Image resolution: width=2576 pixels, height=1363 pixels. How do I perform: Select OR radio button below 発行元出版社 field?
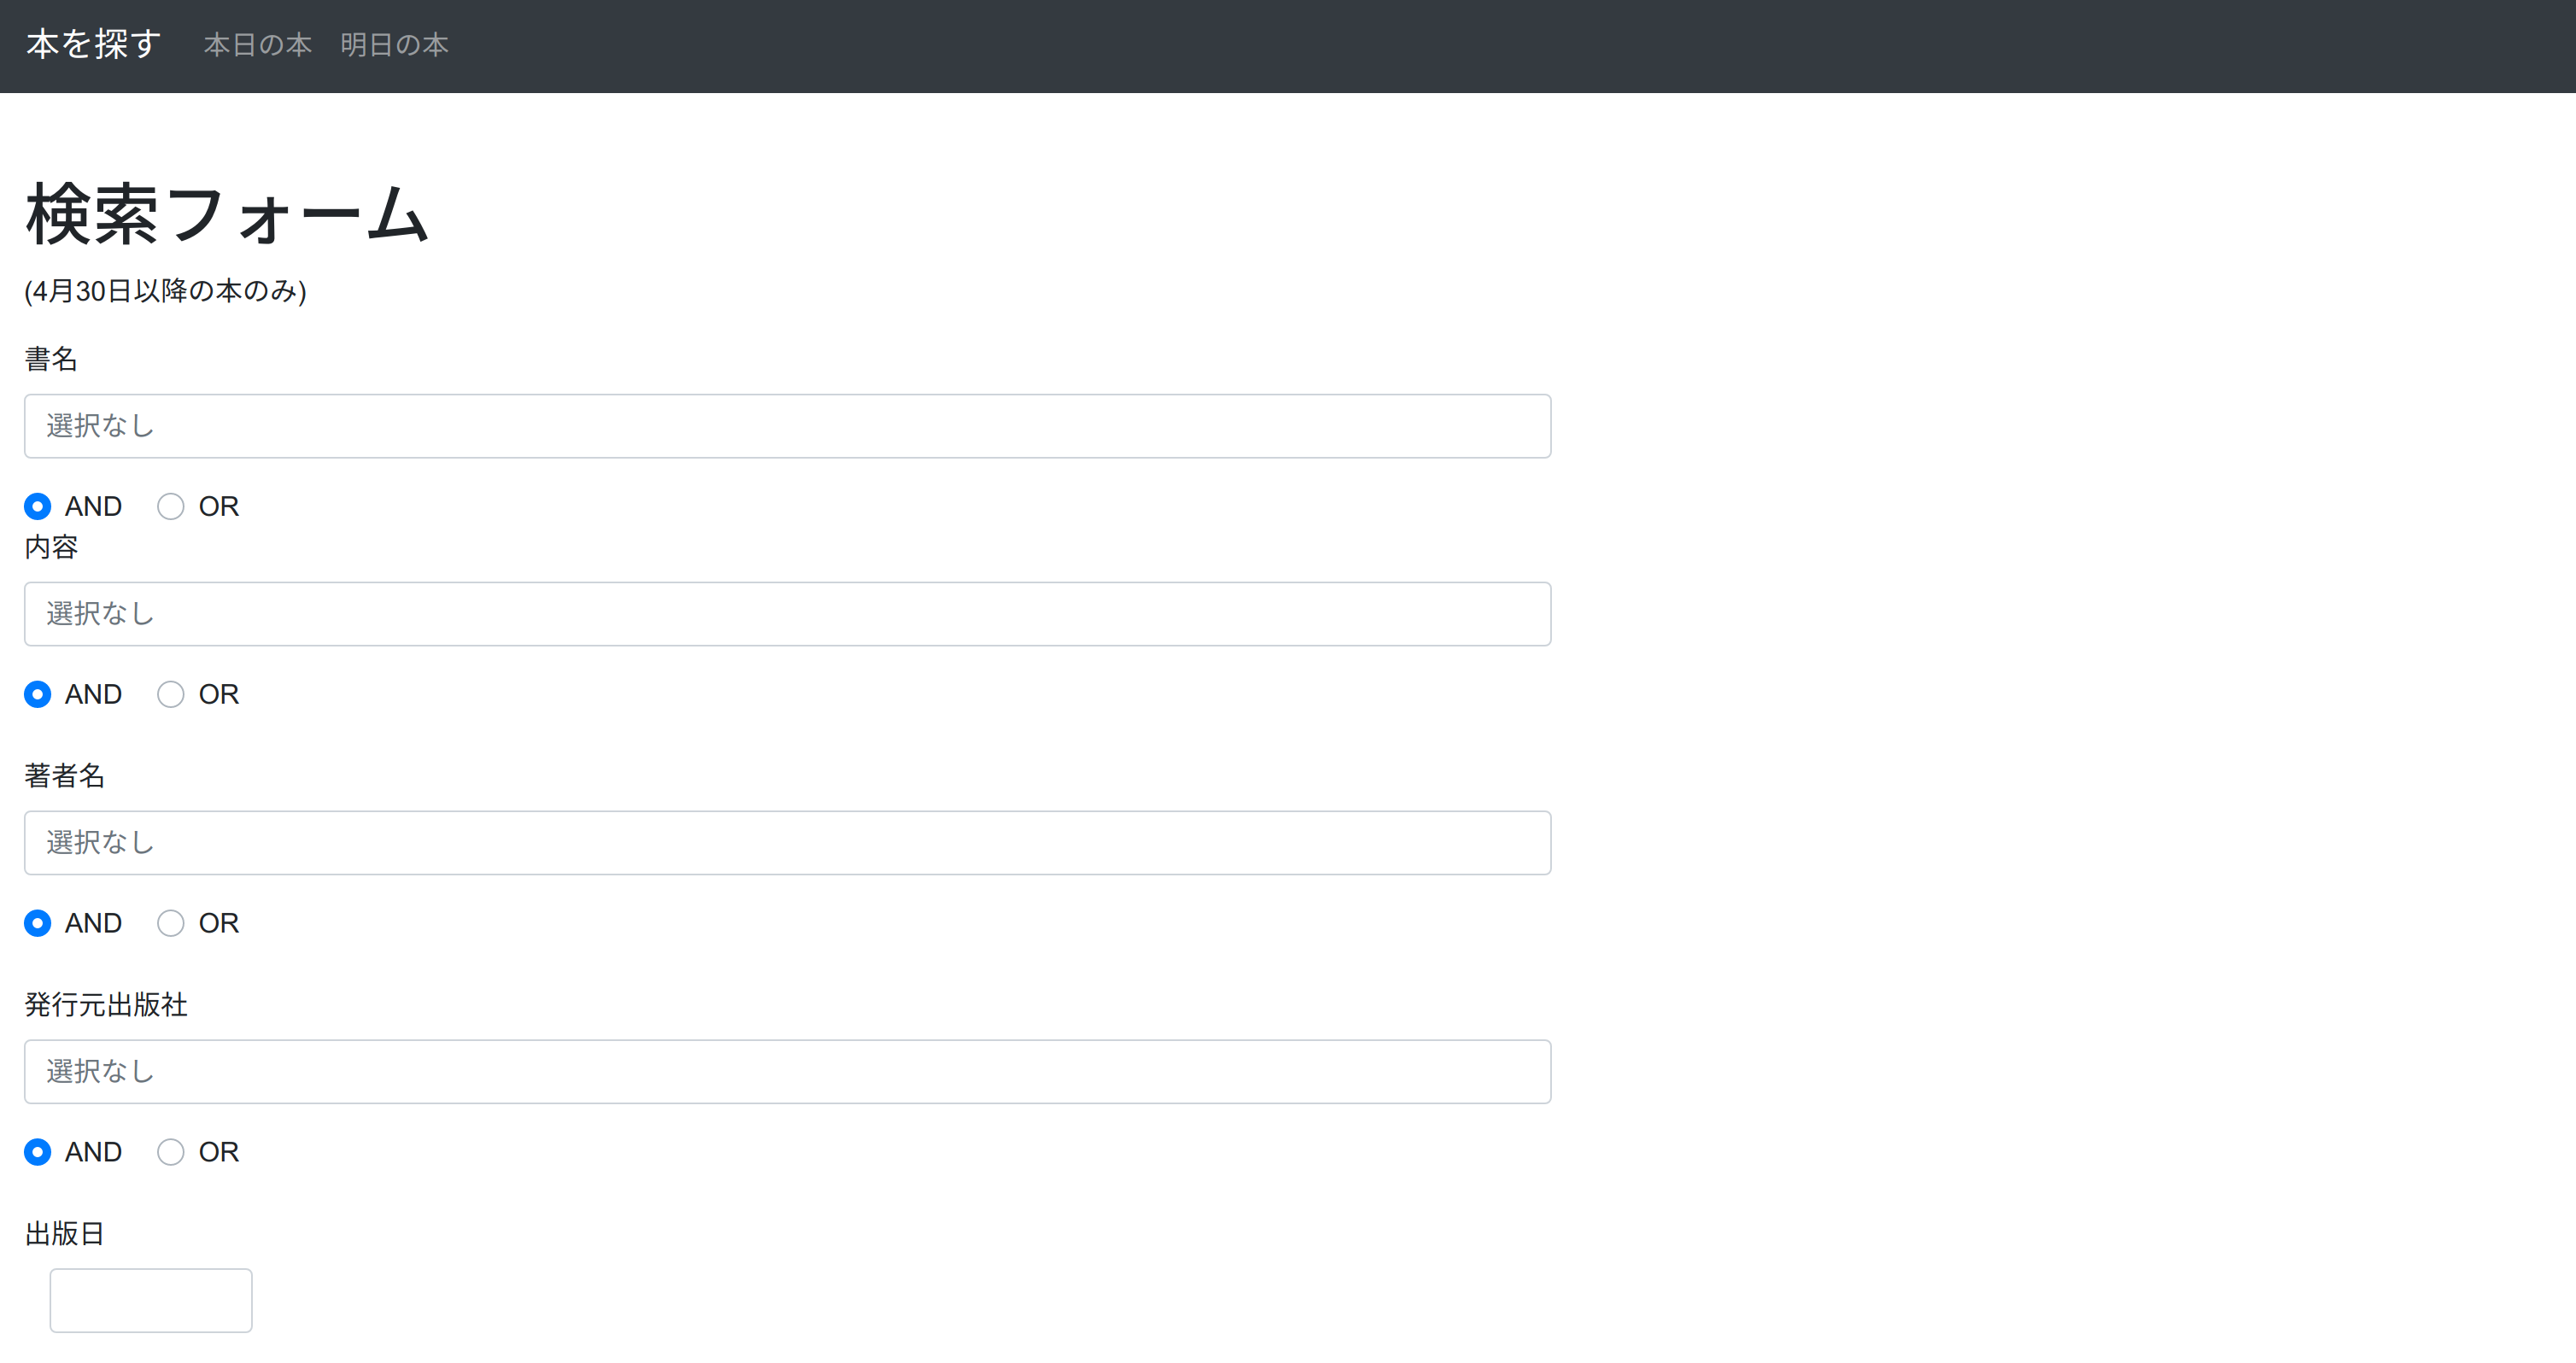(170, 1152)
